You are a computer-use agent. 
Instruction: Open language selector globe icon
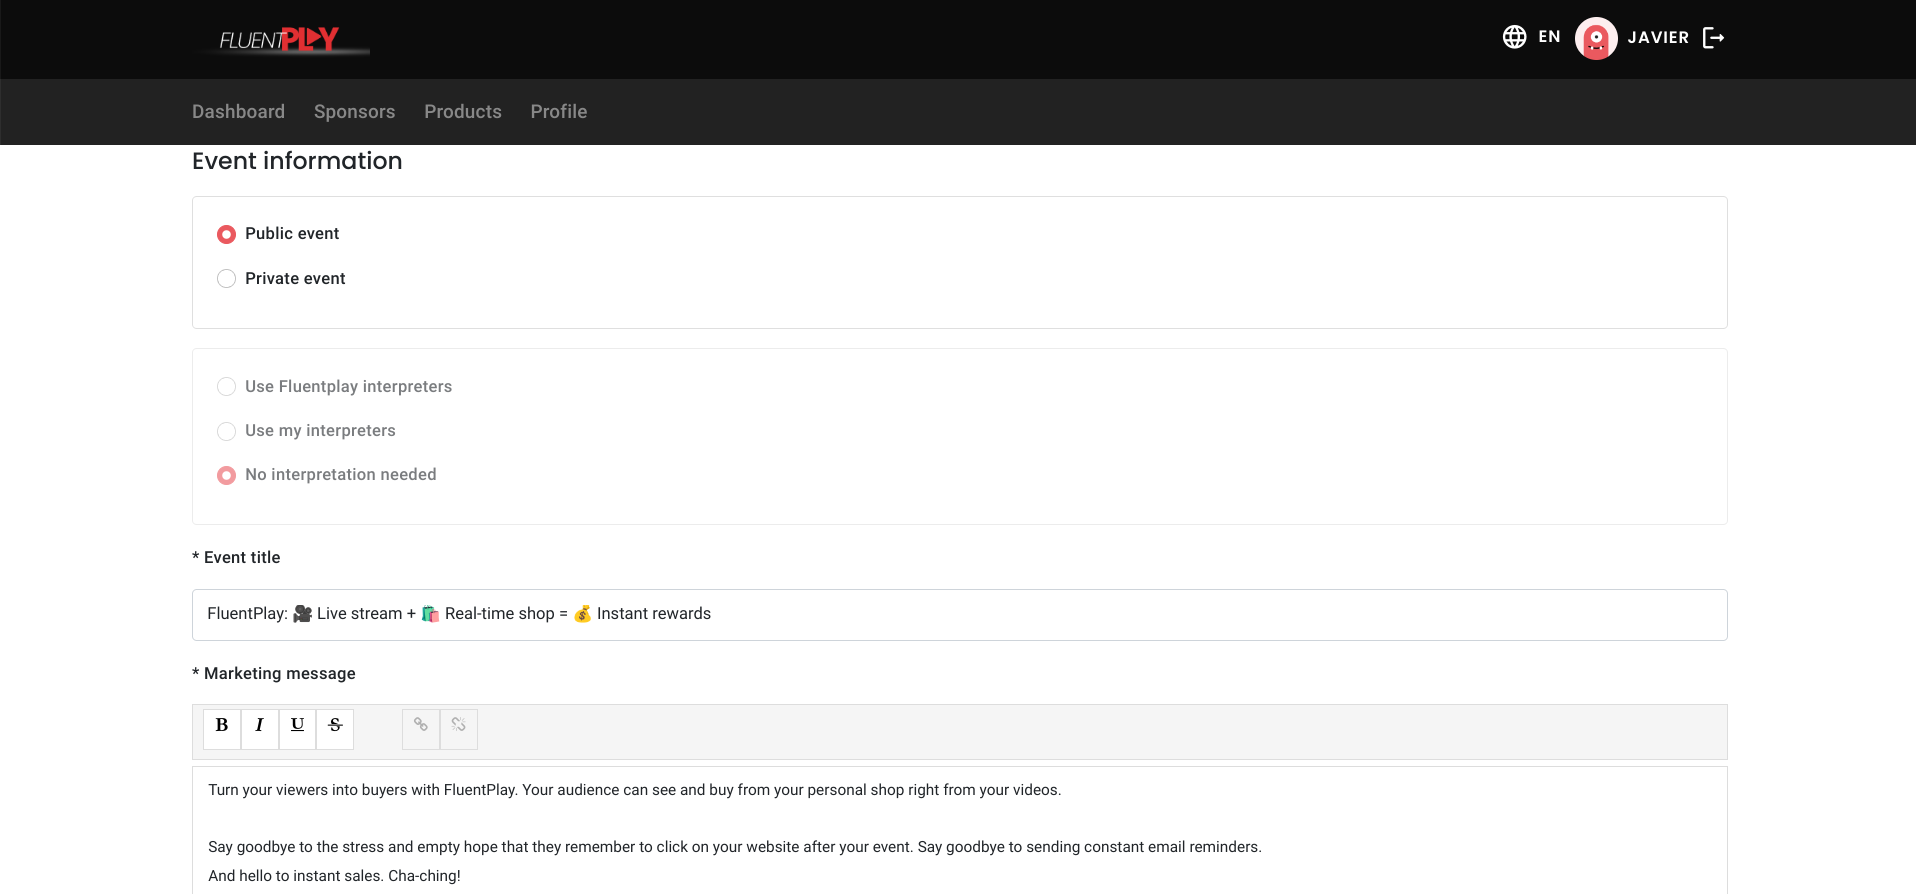click(1514, 37)
